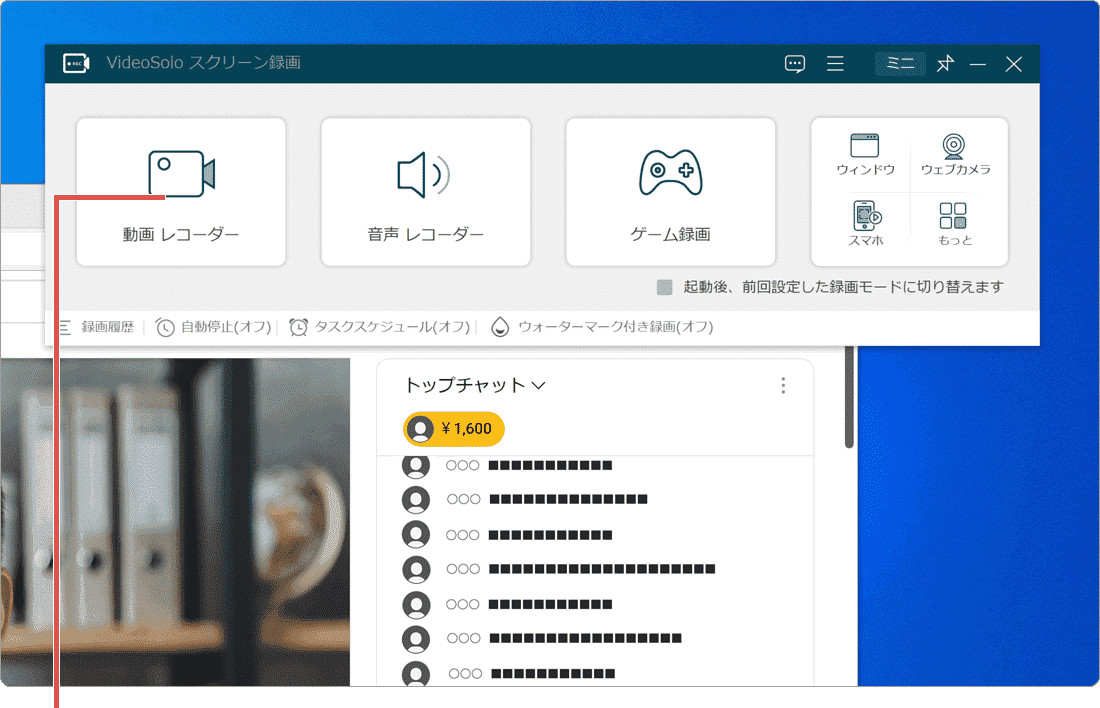The image size is (1100, 708).
Task: Open the hamburger menu in the title bar
Action: 835,63
